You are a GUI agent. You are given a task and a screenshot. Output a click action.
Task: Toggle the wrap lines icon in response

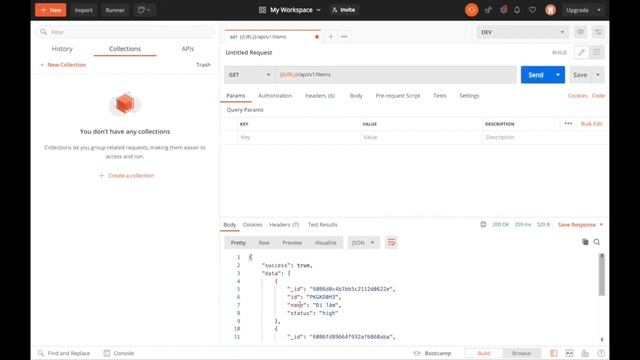(x=391, y=242)
